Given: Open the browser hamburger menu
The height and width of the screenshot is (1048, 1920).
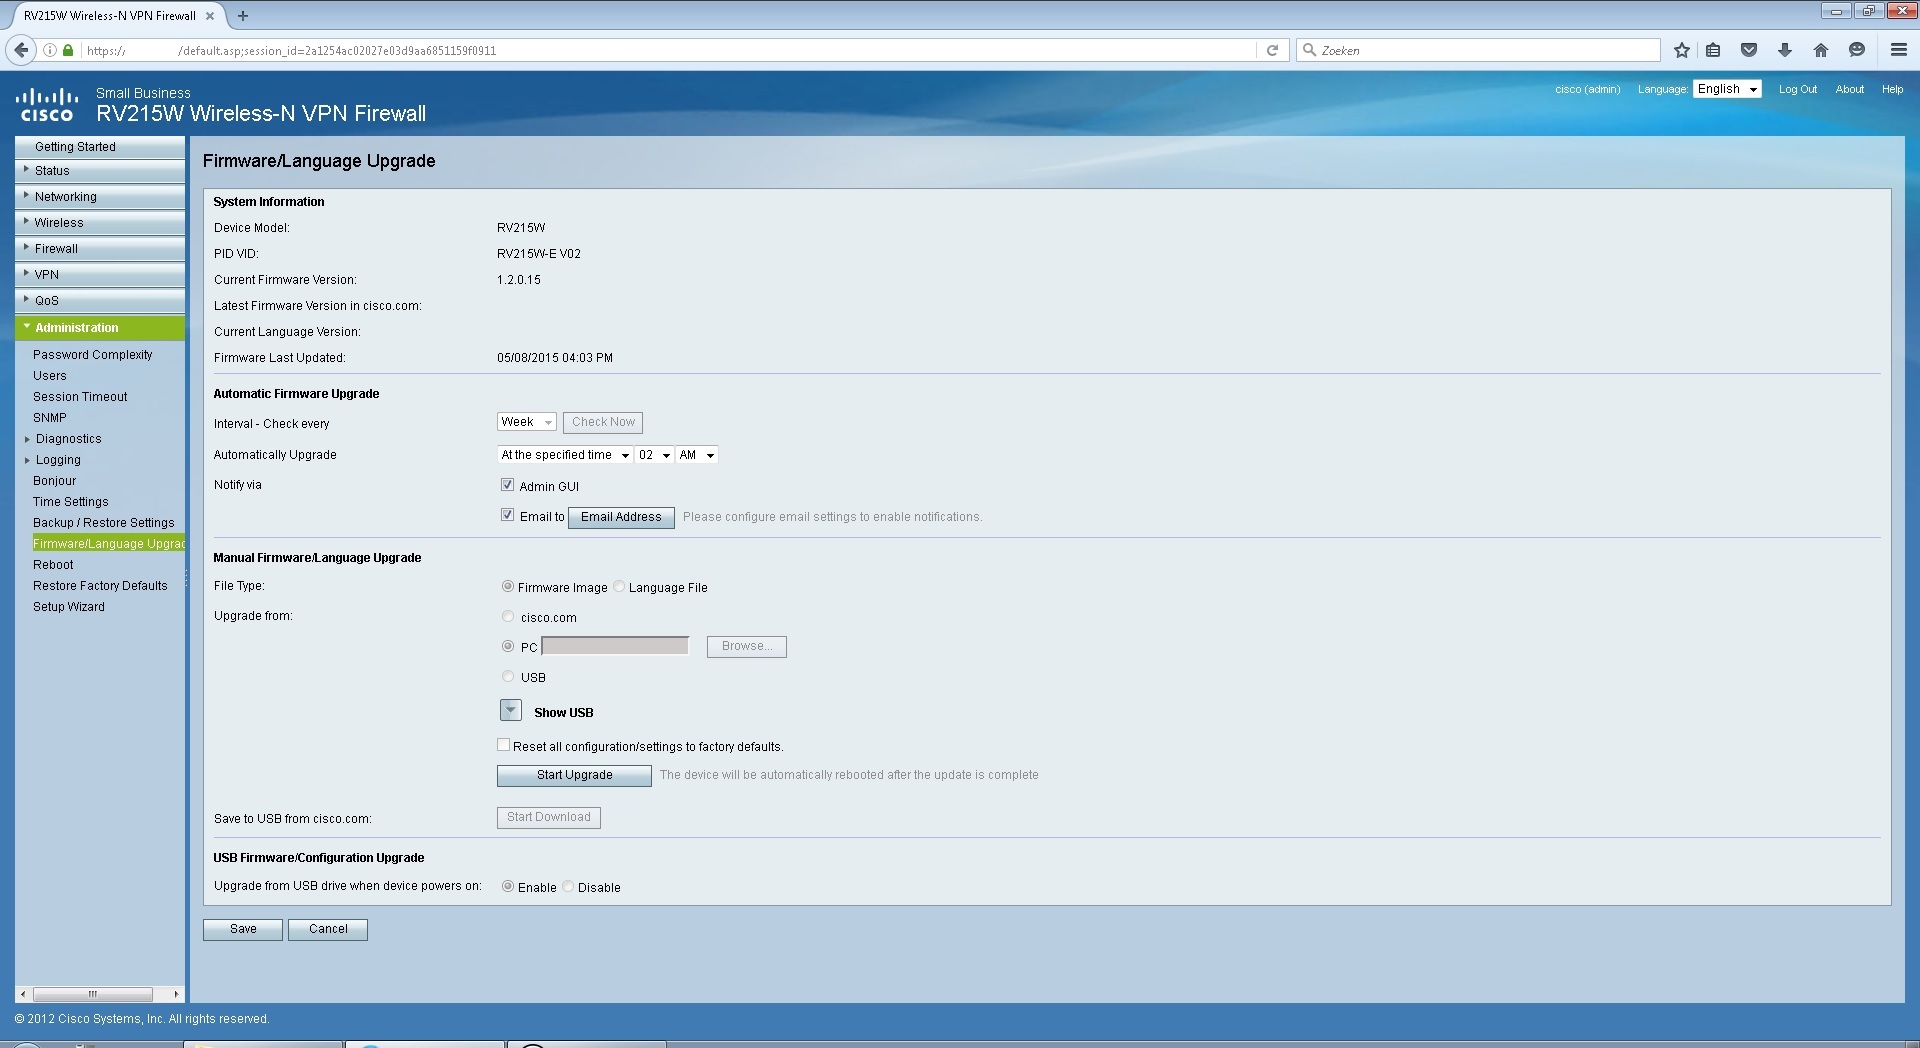Looking at the screenshot, I should click(x=1898, y=50).
